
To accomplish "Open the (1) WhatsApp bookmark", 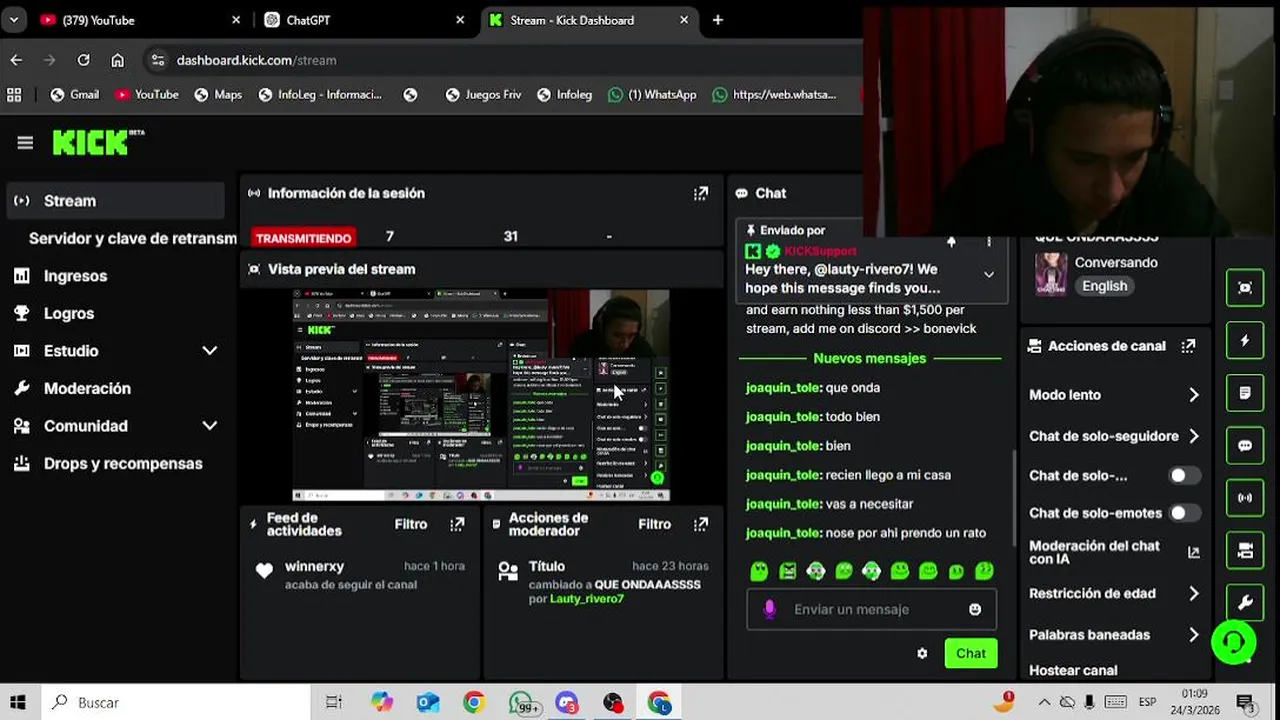I will 652,95.
